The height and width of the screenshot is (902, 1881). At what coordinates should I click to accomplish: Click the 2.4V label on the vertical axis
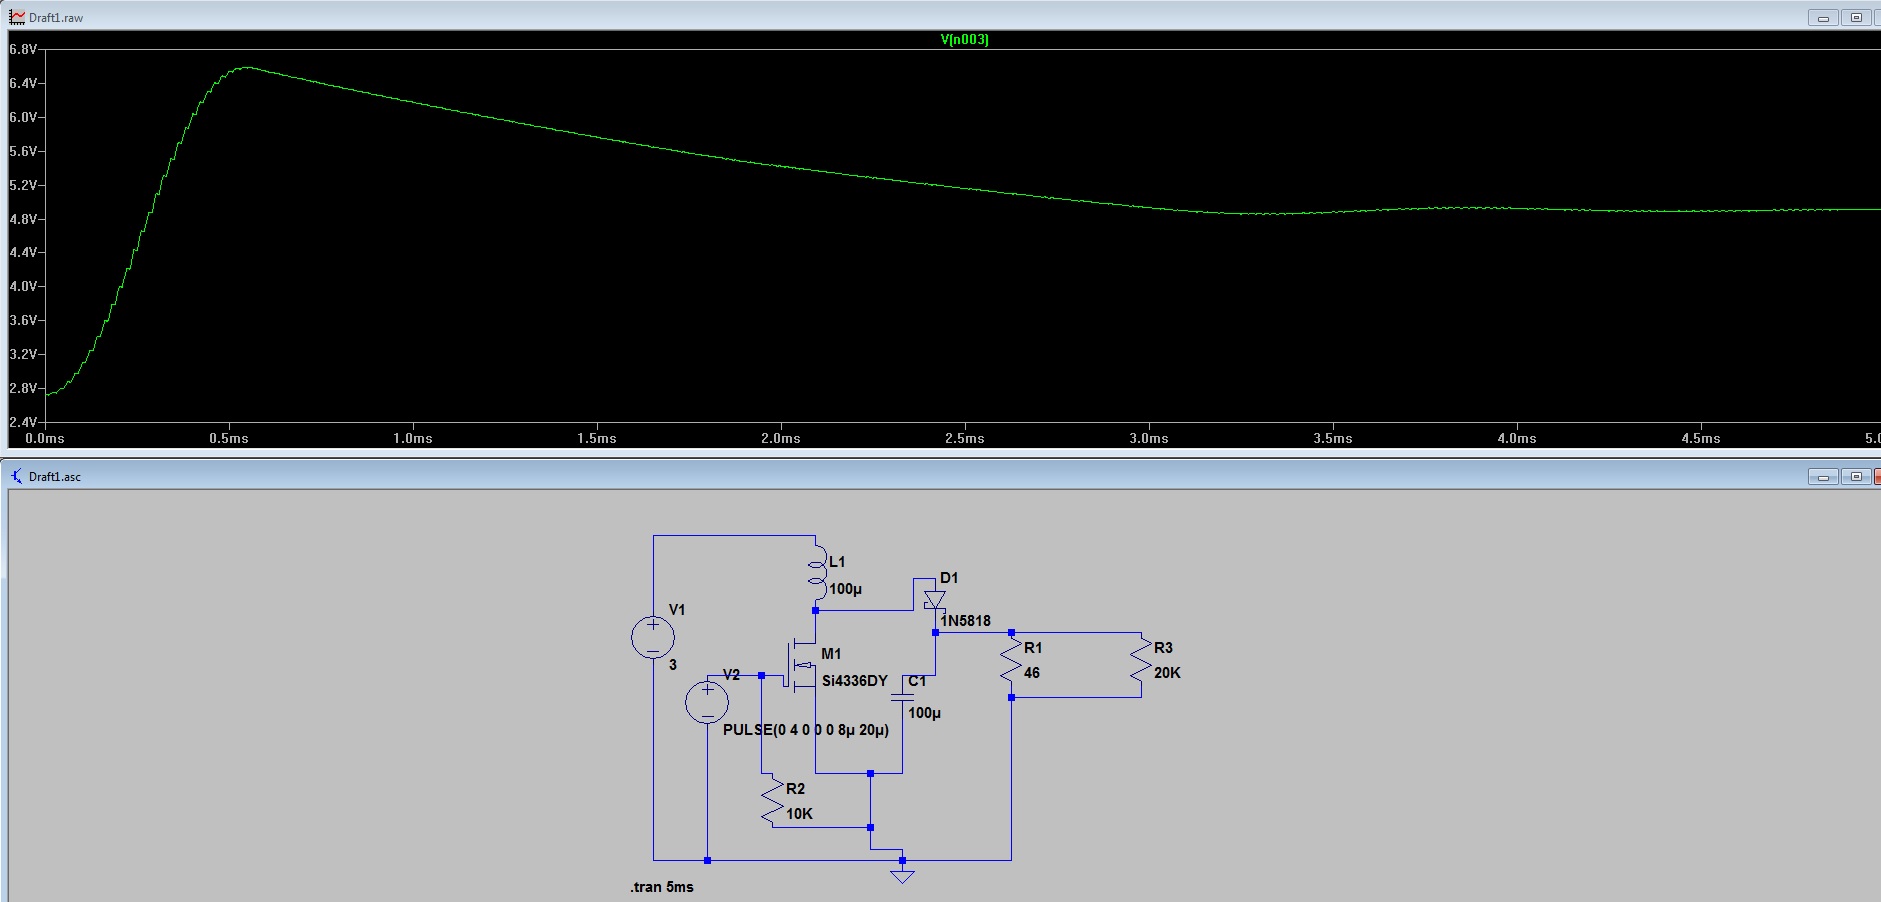(23, 422)
